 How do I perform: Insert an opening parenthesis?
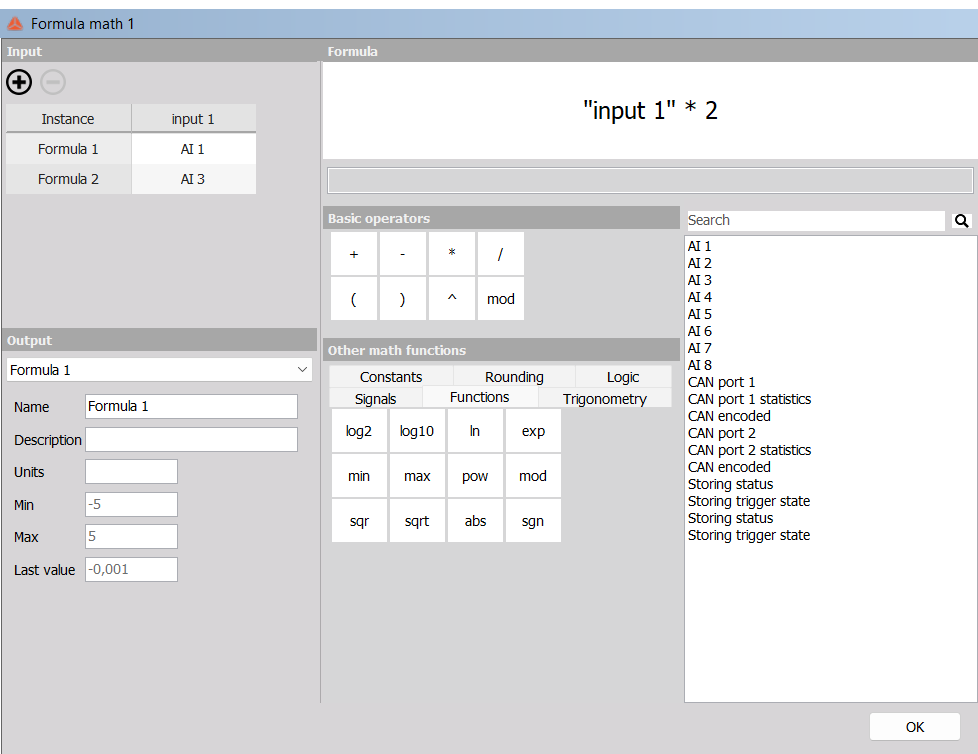(x=354, y=299)
